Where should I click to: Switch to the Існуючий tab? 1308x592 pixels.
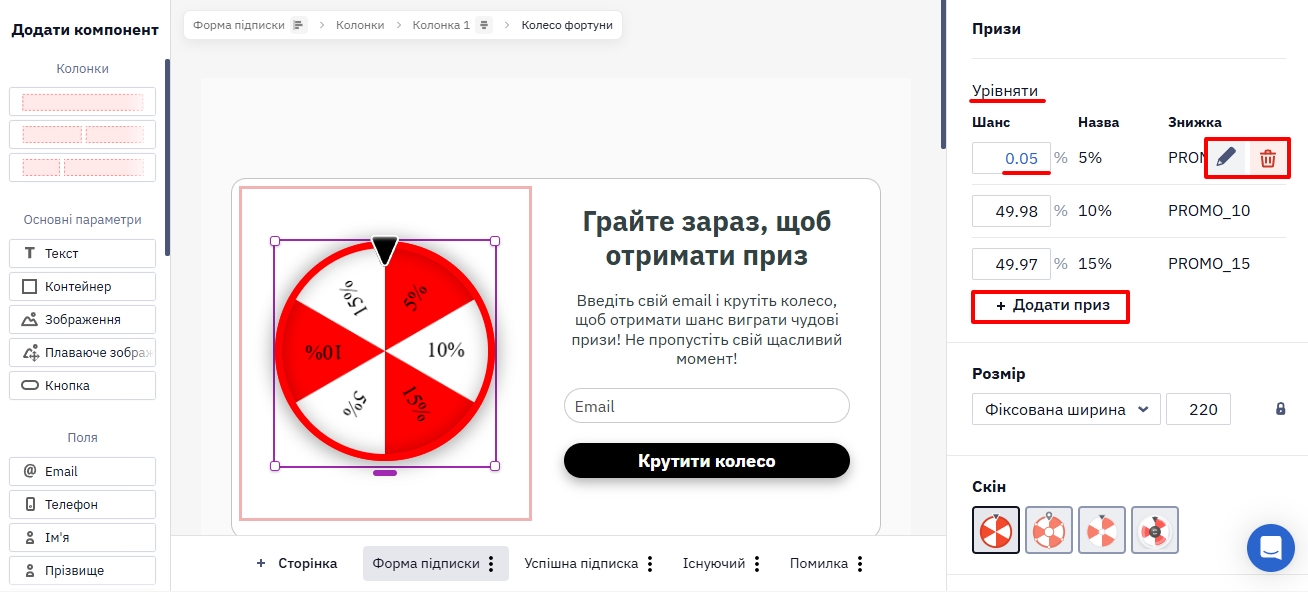pos(714,564)
